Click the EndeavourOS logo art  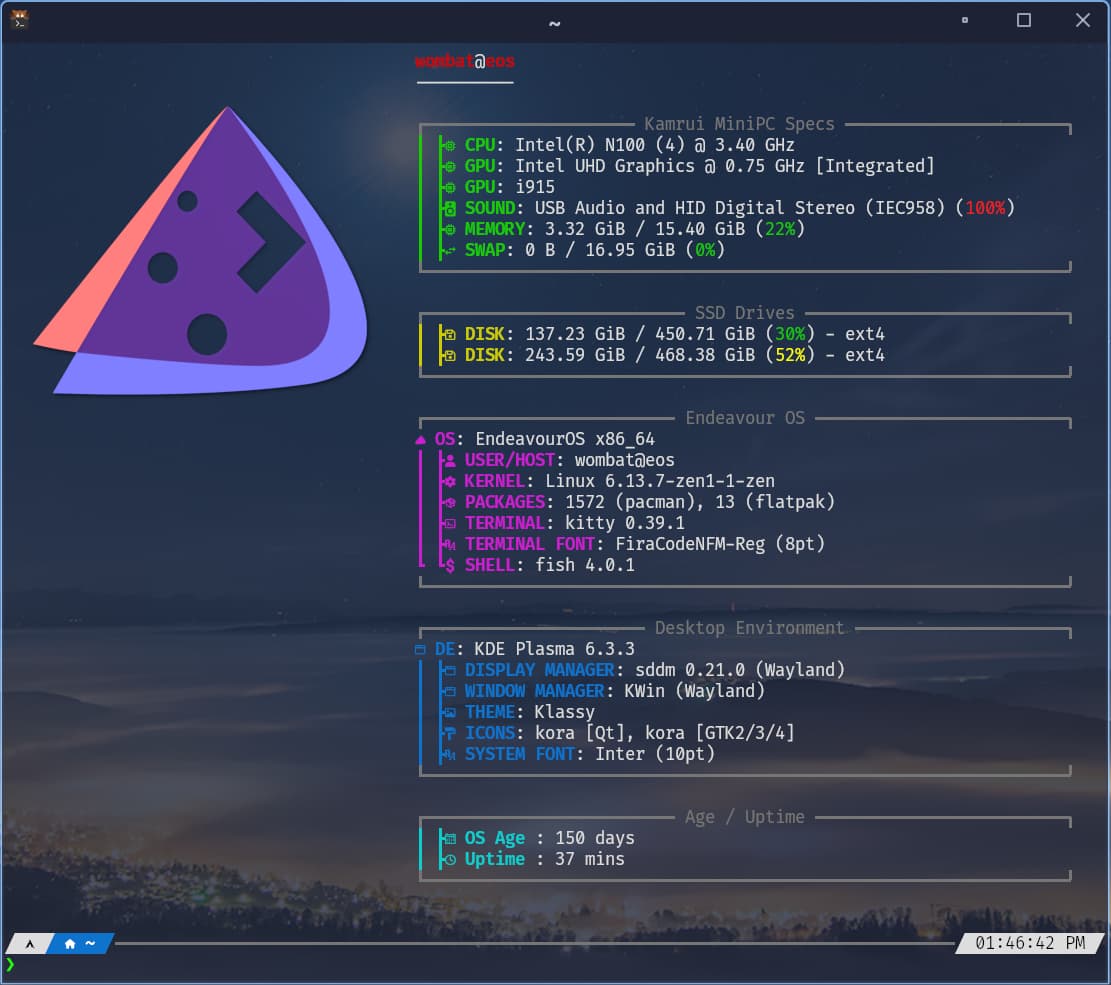pos(201,250)
